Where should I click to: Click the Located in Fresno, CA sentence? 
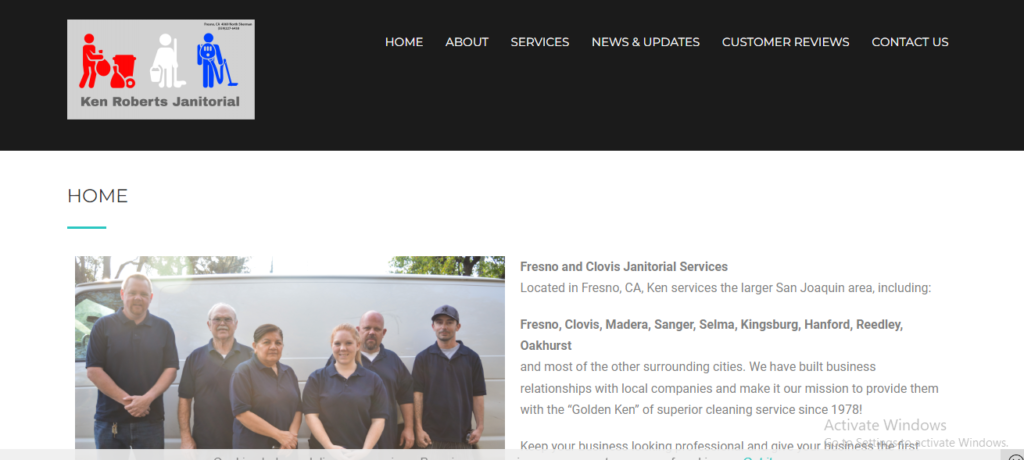coord(726,288)
